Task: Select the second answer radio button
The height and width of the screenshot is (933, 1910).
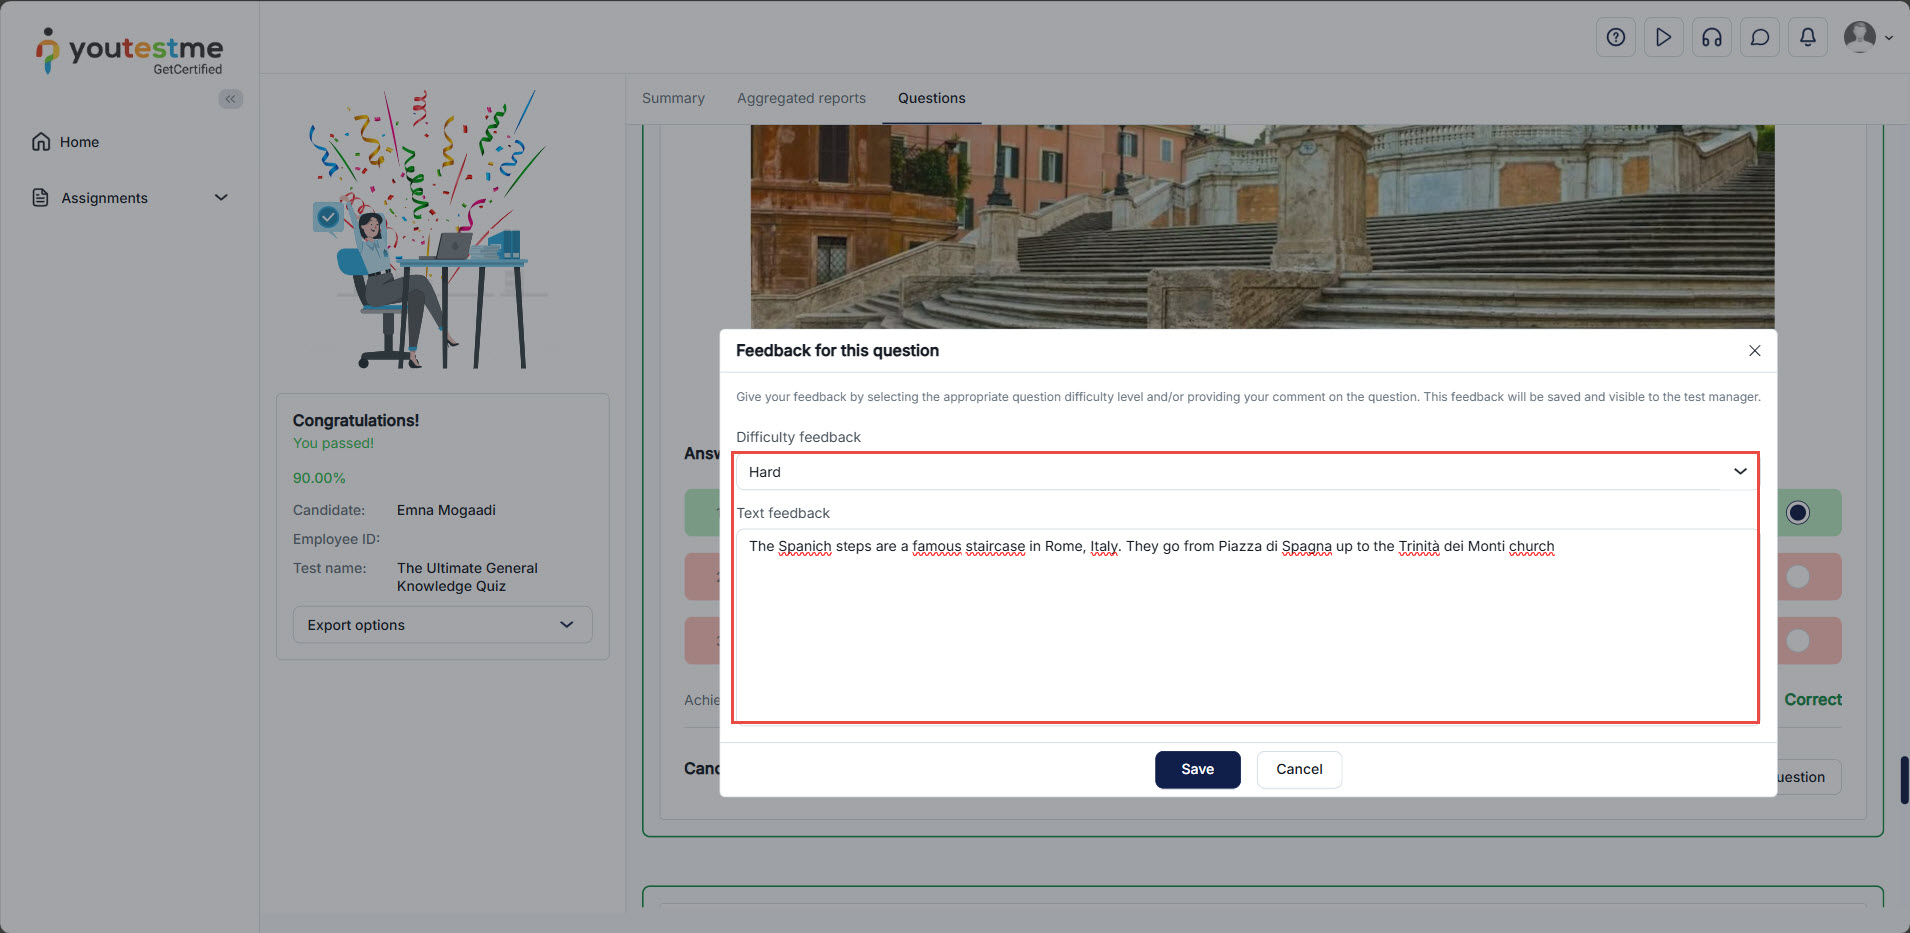Action: [1797, 577]
